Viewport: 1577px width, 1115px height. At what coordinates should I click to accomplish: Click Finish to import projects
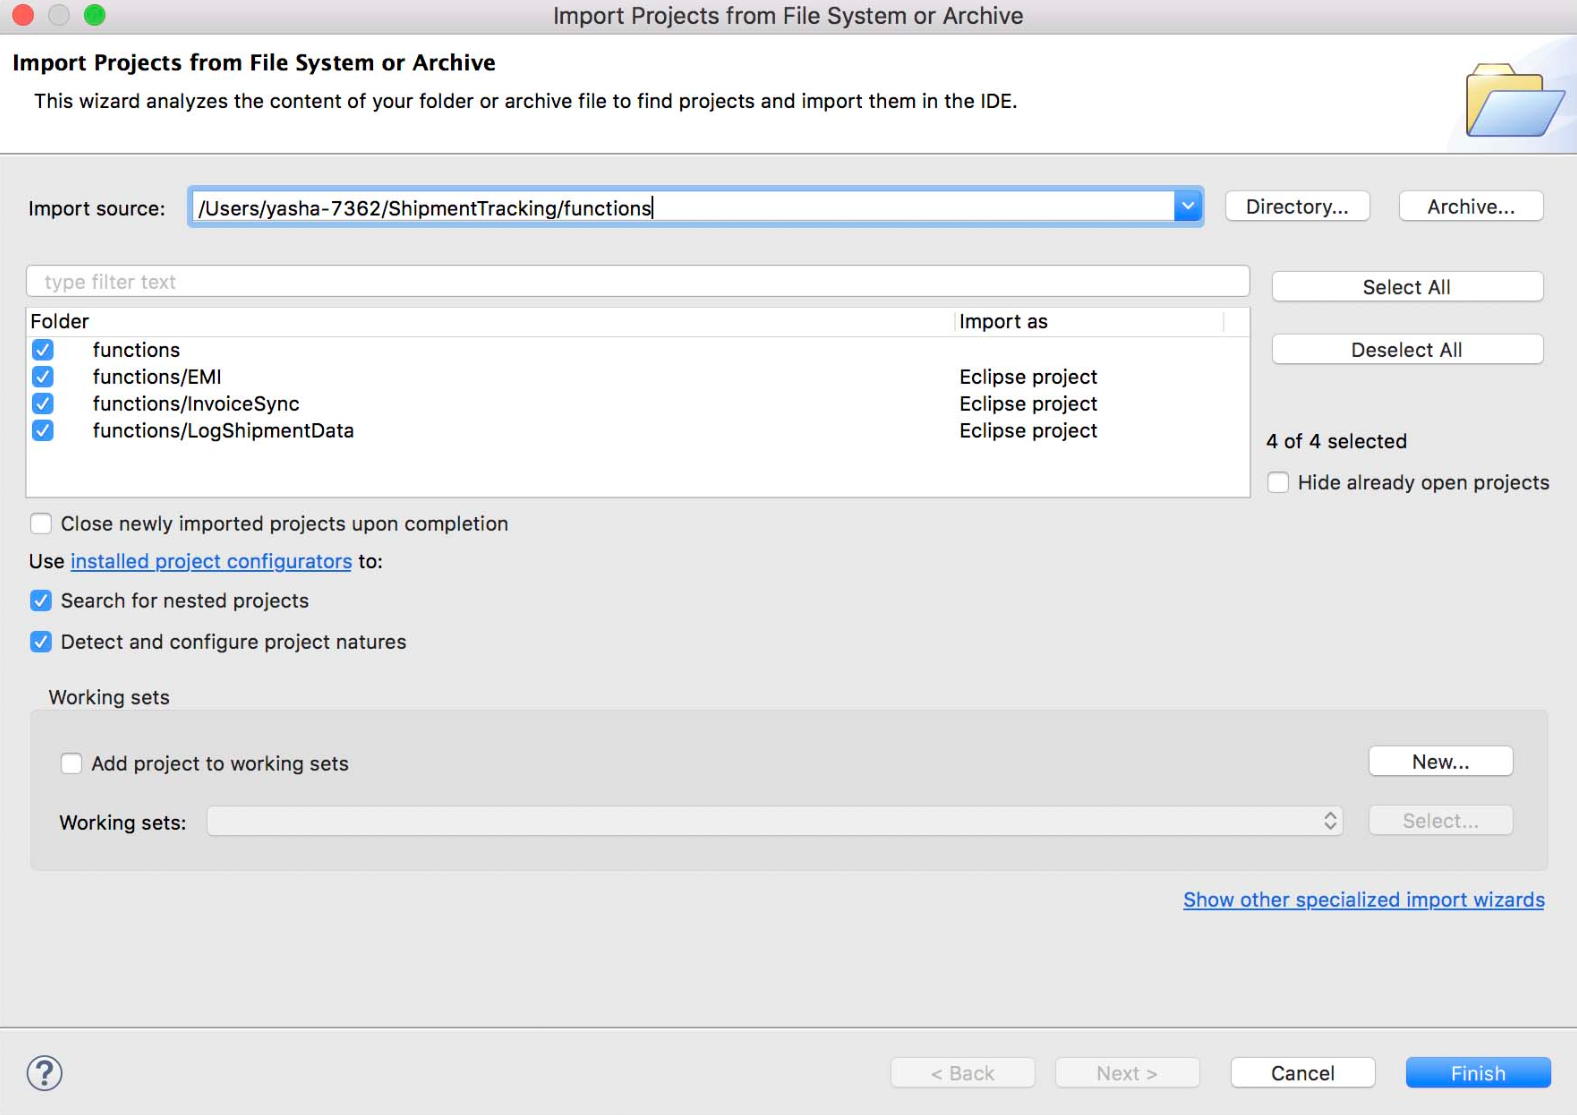click(x=1478, y=1073)
